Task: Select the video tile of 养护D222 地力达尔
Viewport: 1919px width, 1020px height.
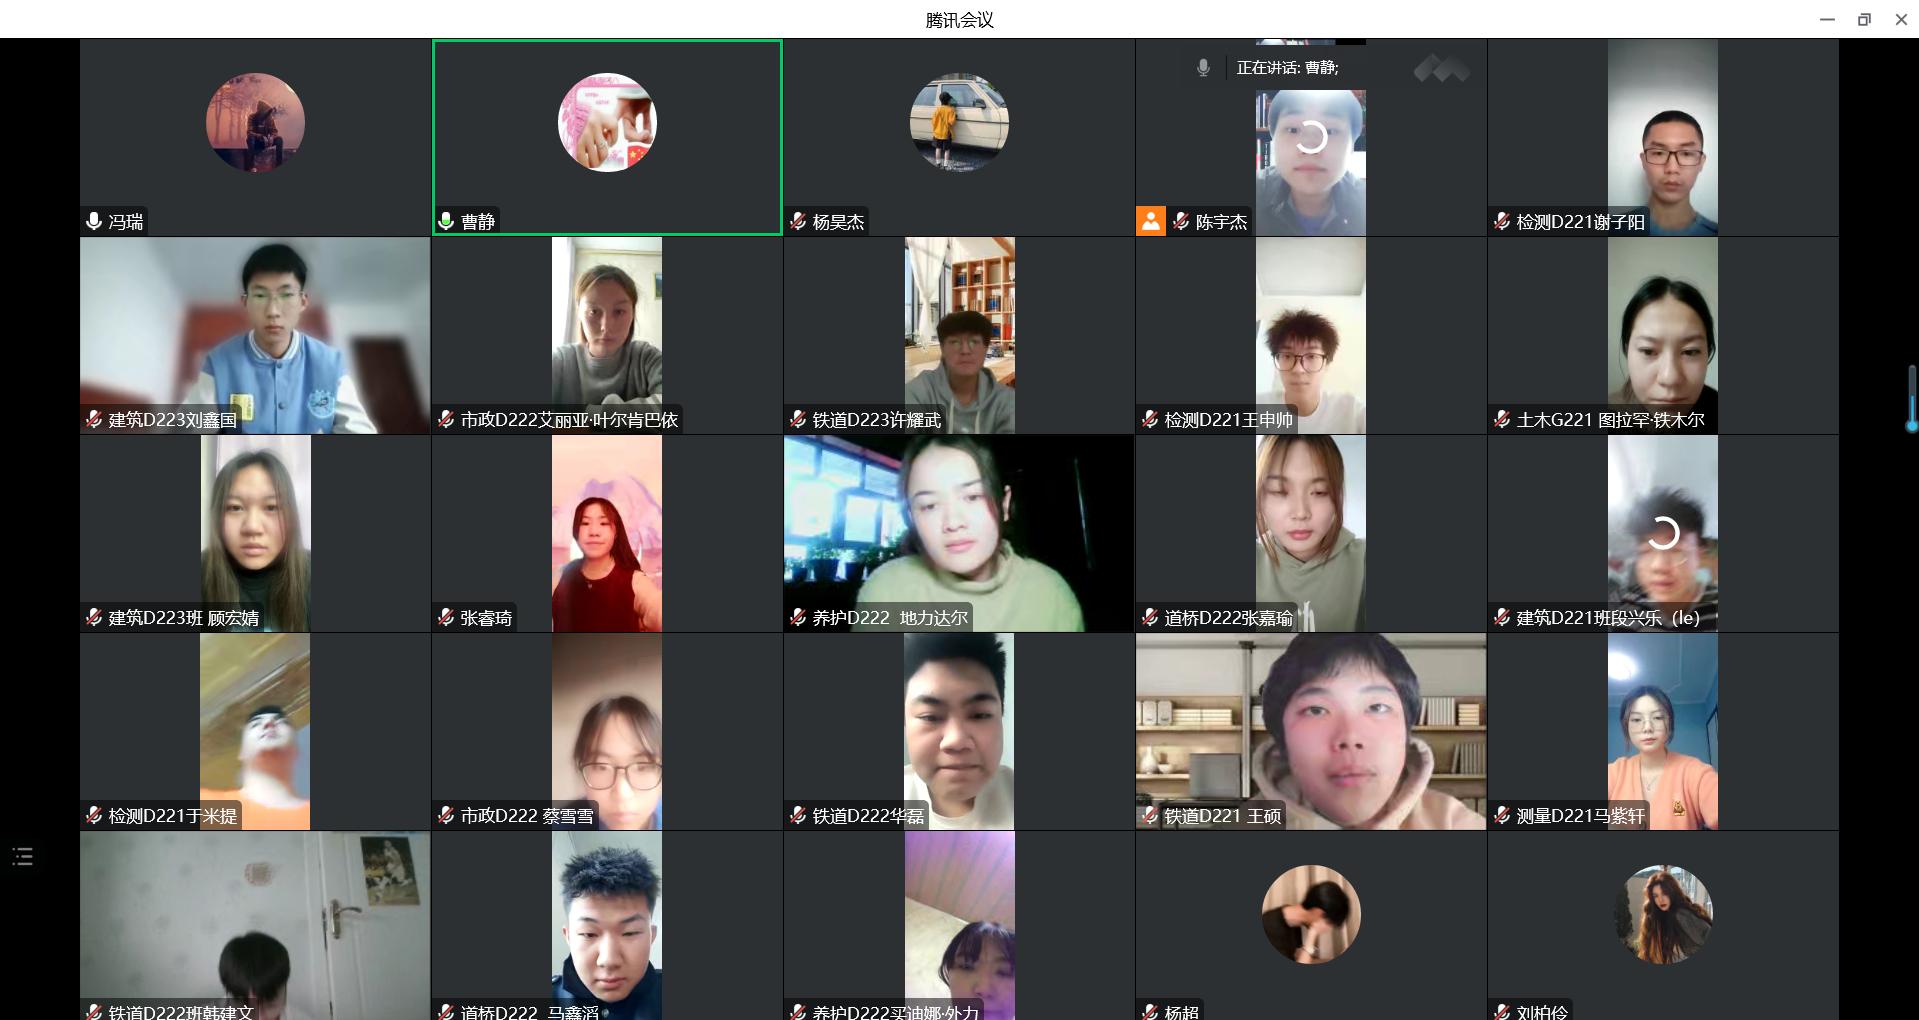Action: (x=959, y=533)
